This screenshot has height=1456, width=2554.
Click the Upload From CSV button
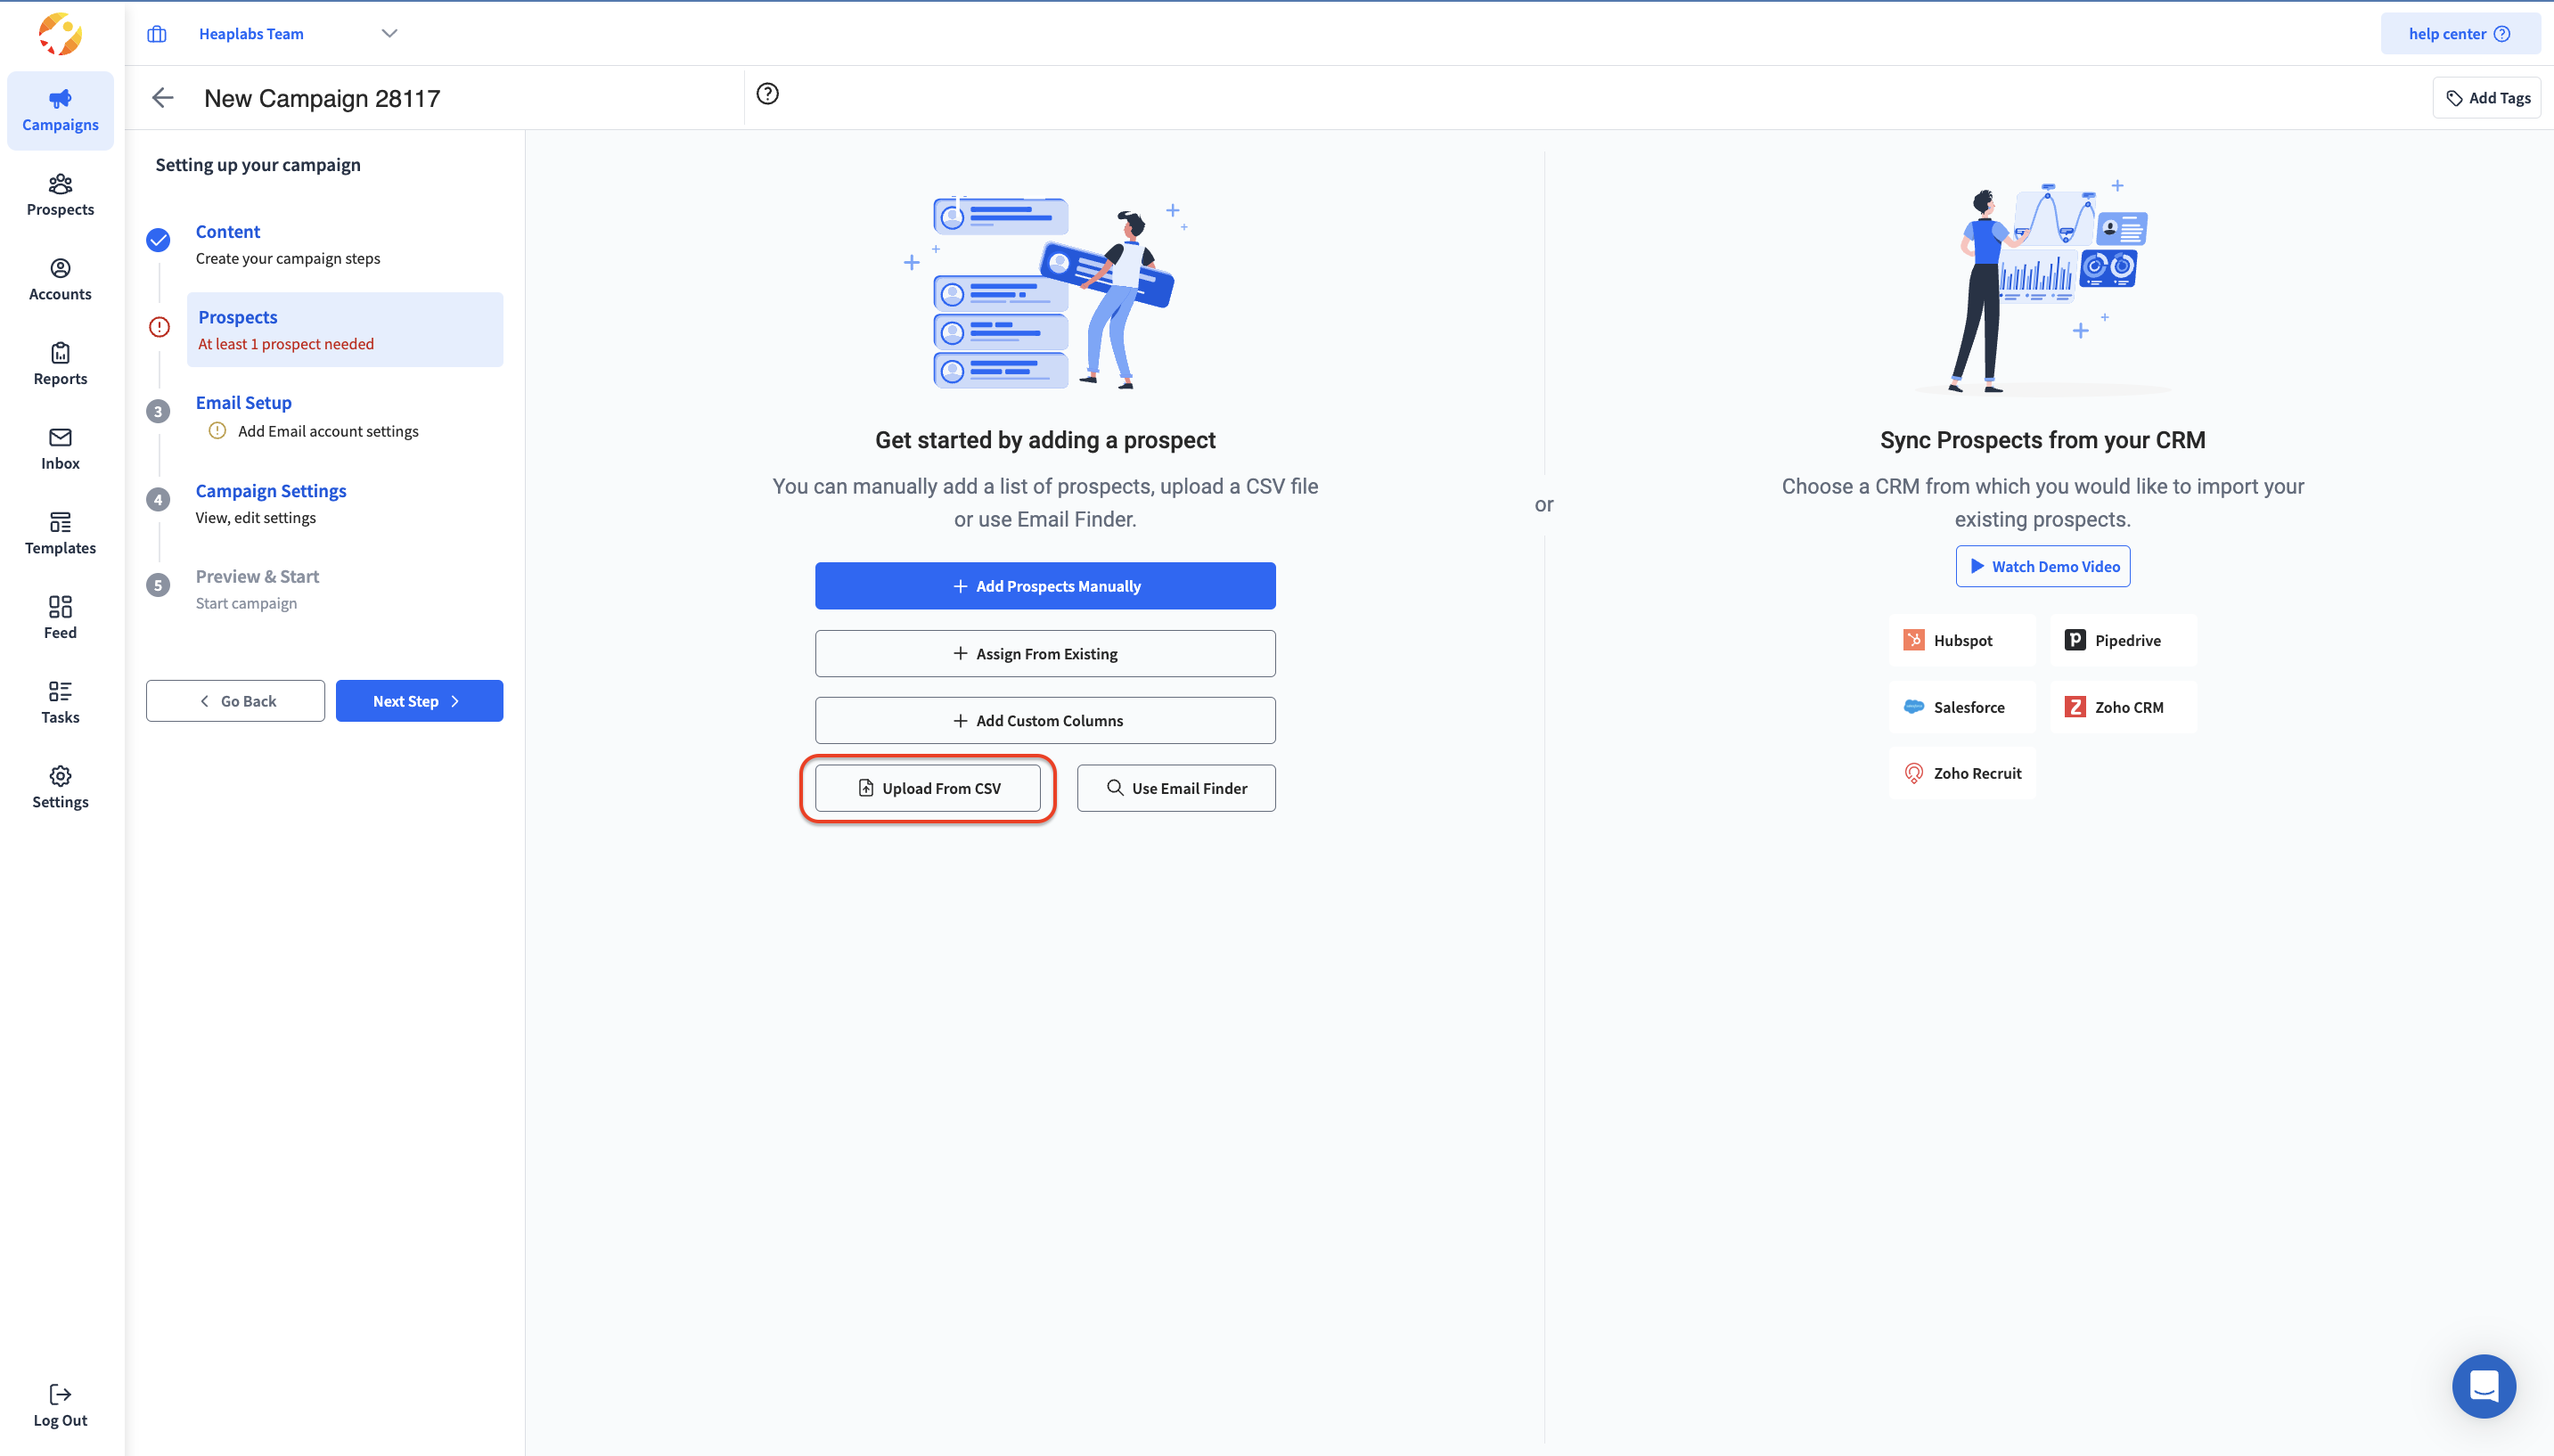coord(928,788)
